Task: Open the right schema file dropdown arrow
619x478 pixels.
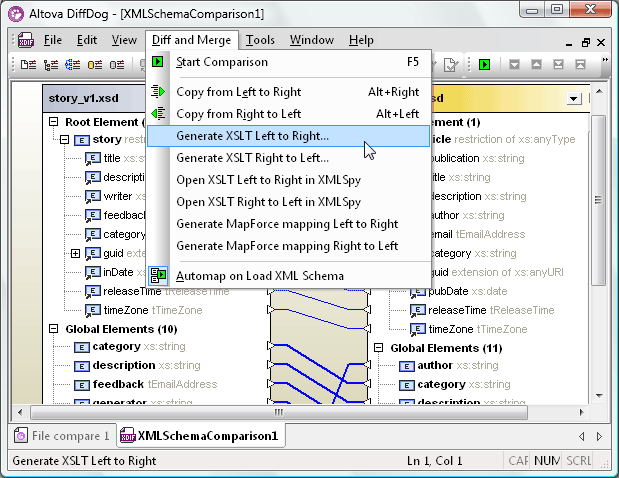Action: pos(574,98)
